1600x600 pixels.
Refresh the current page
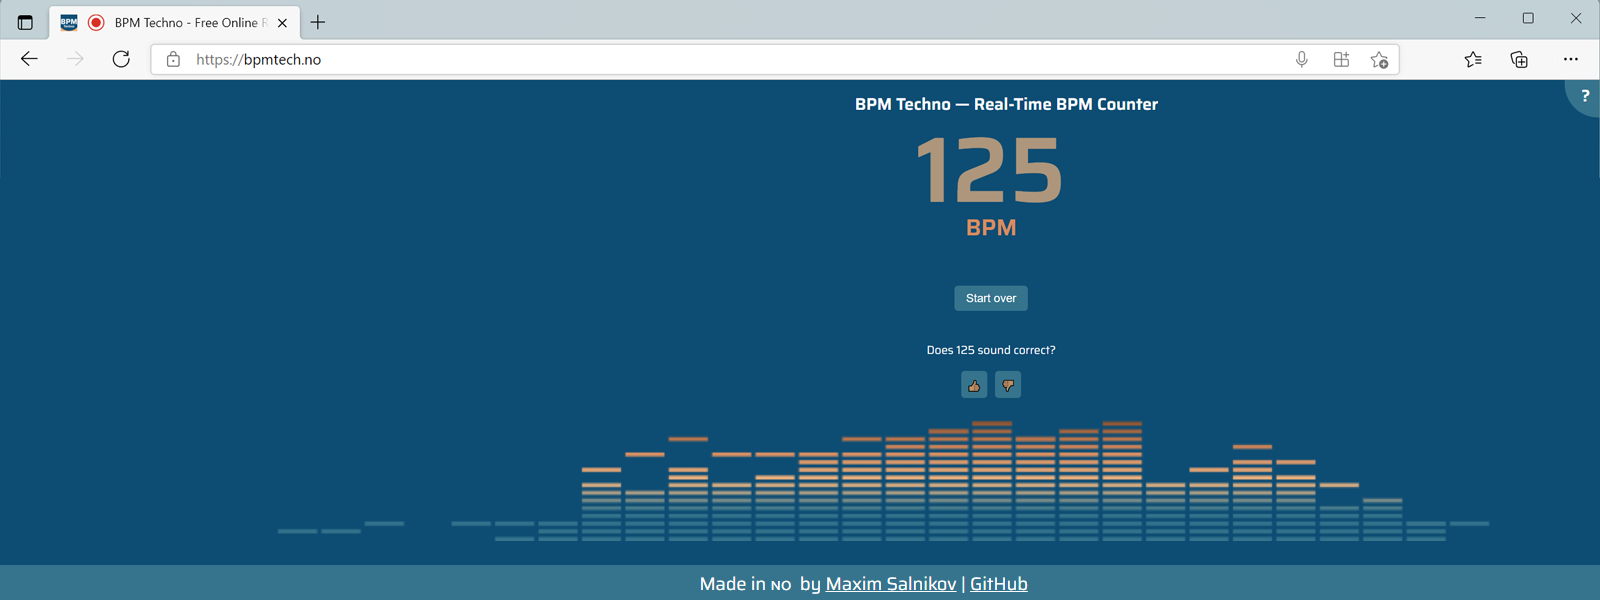[121, 60]
